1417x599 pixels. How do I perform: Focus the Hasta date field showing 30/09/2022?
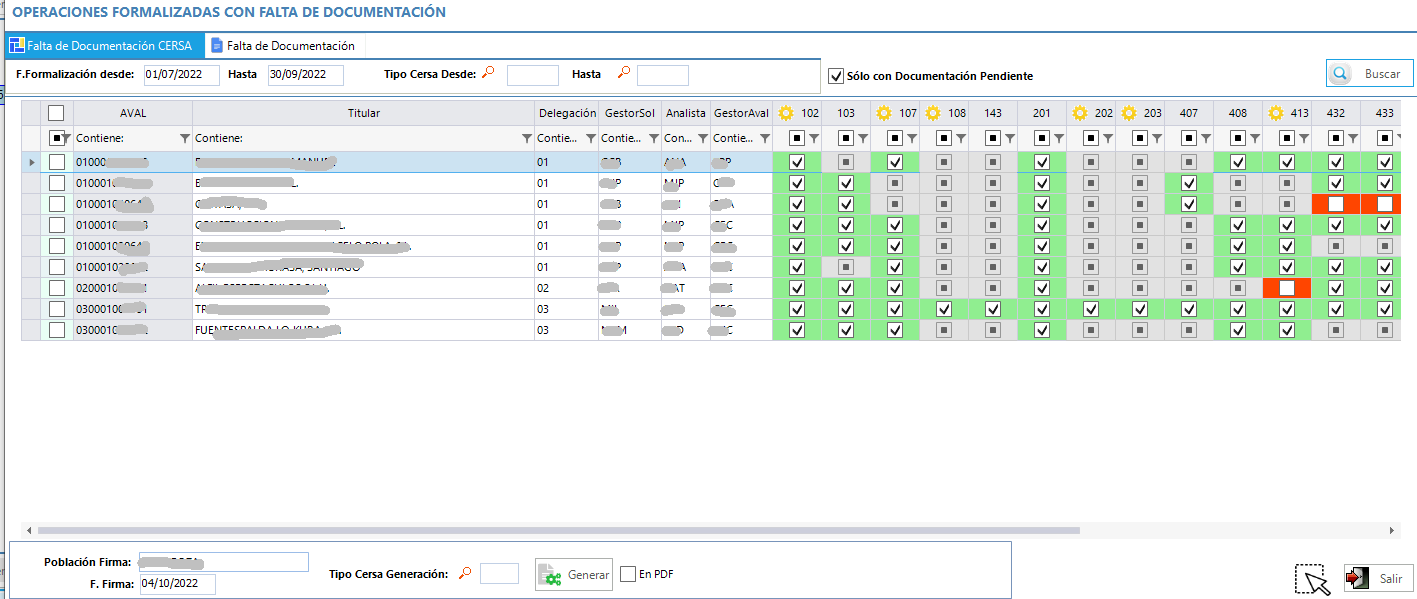[306, 75]
